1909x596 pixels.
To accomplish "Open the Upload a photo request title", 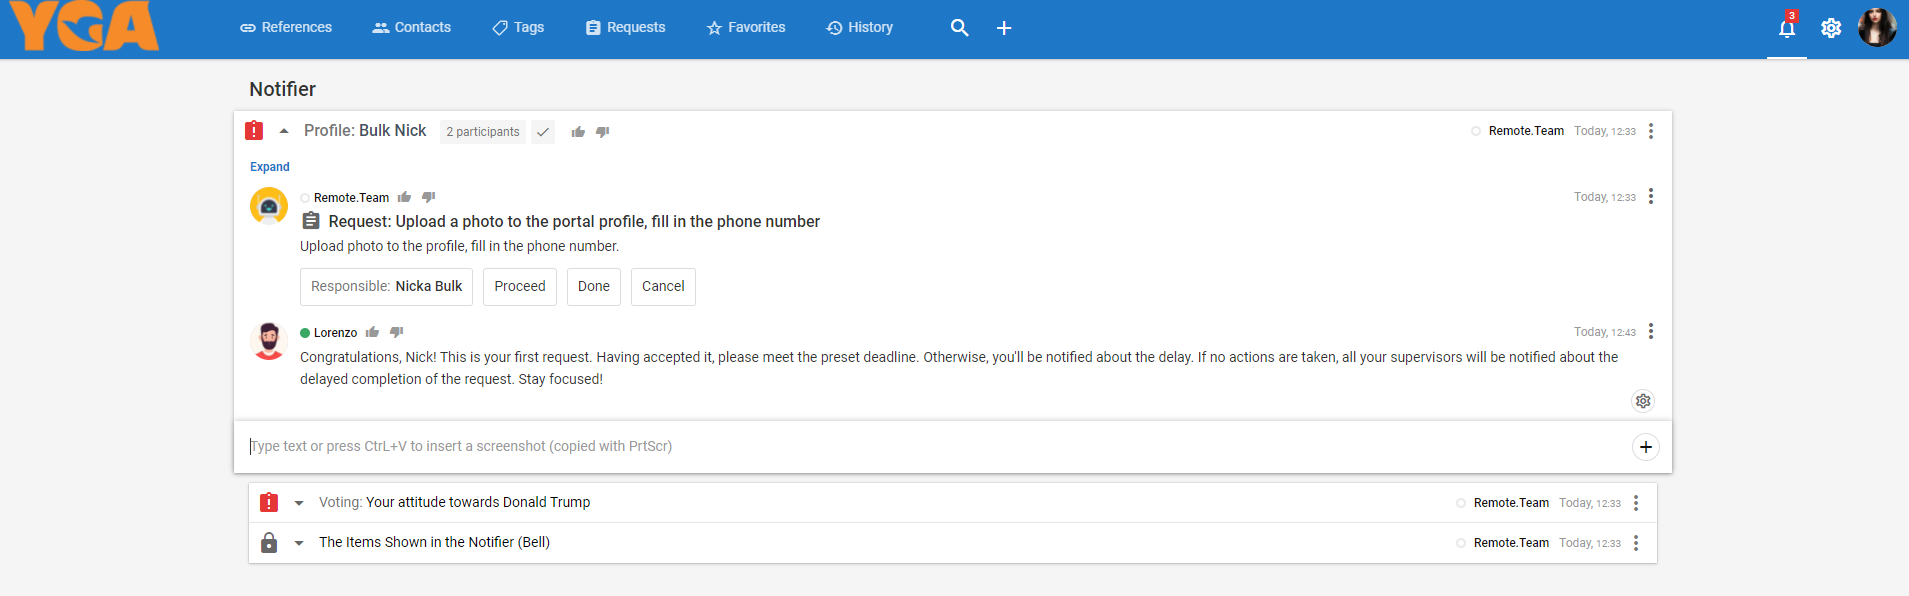I will [x=574, y=222].
